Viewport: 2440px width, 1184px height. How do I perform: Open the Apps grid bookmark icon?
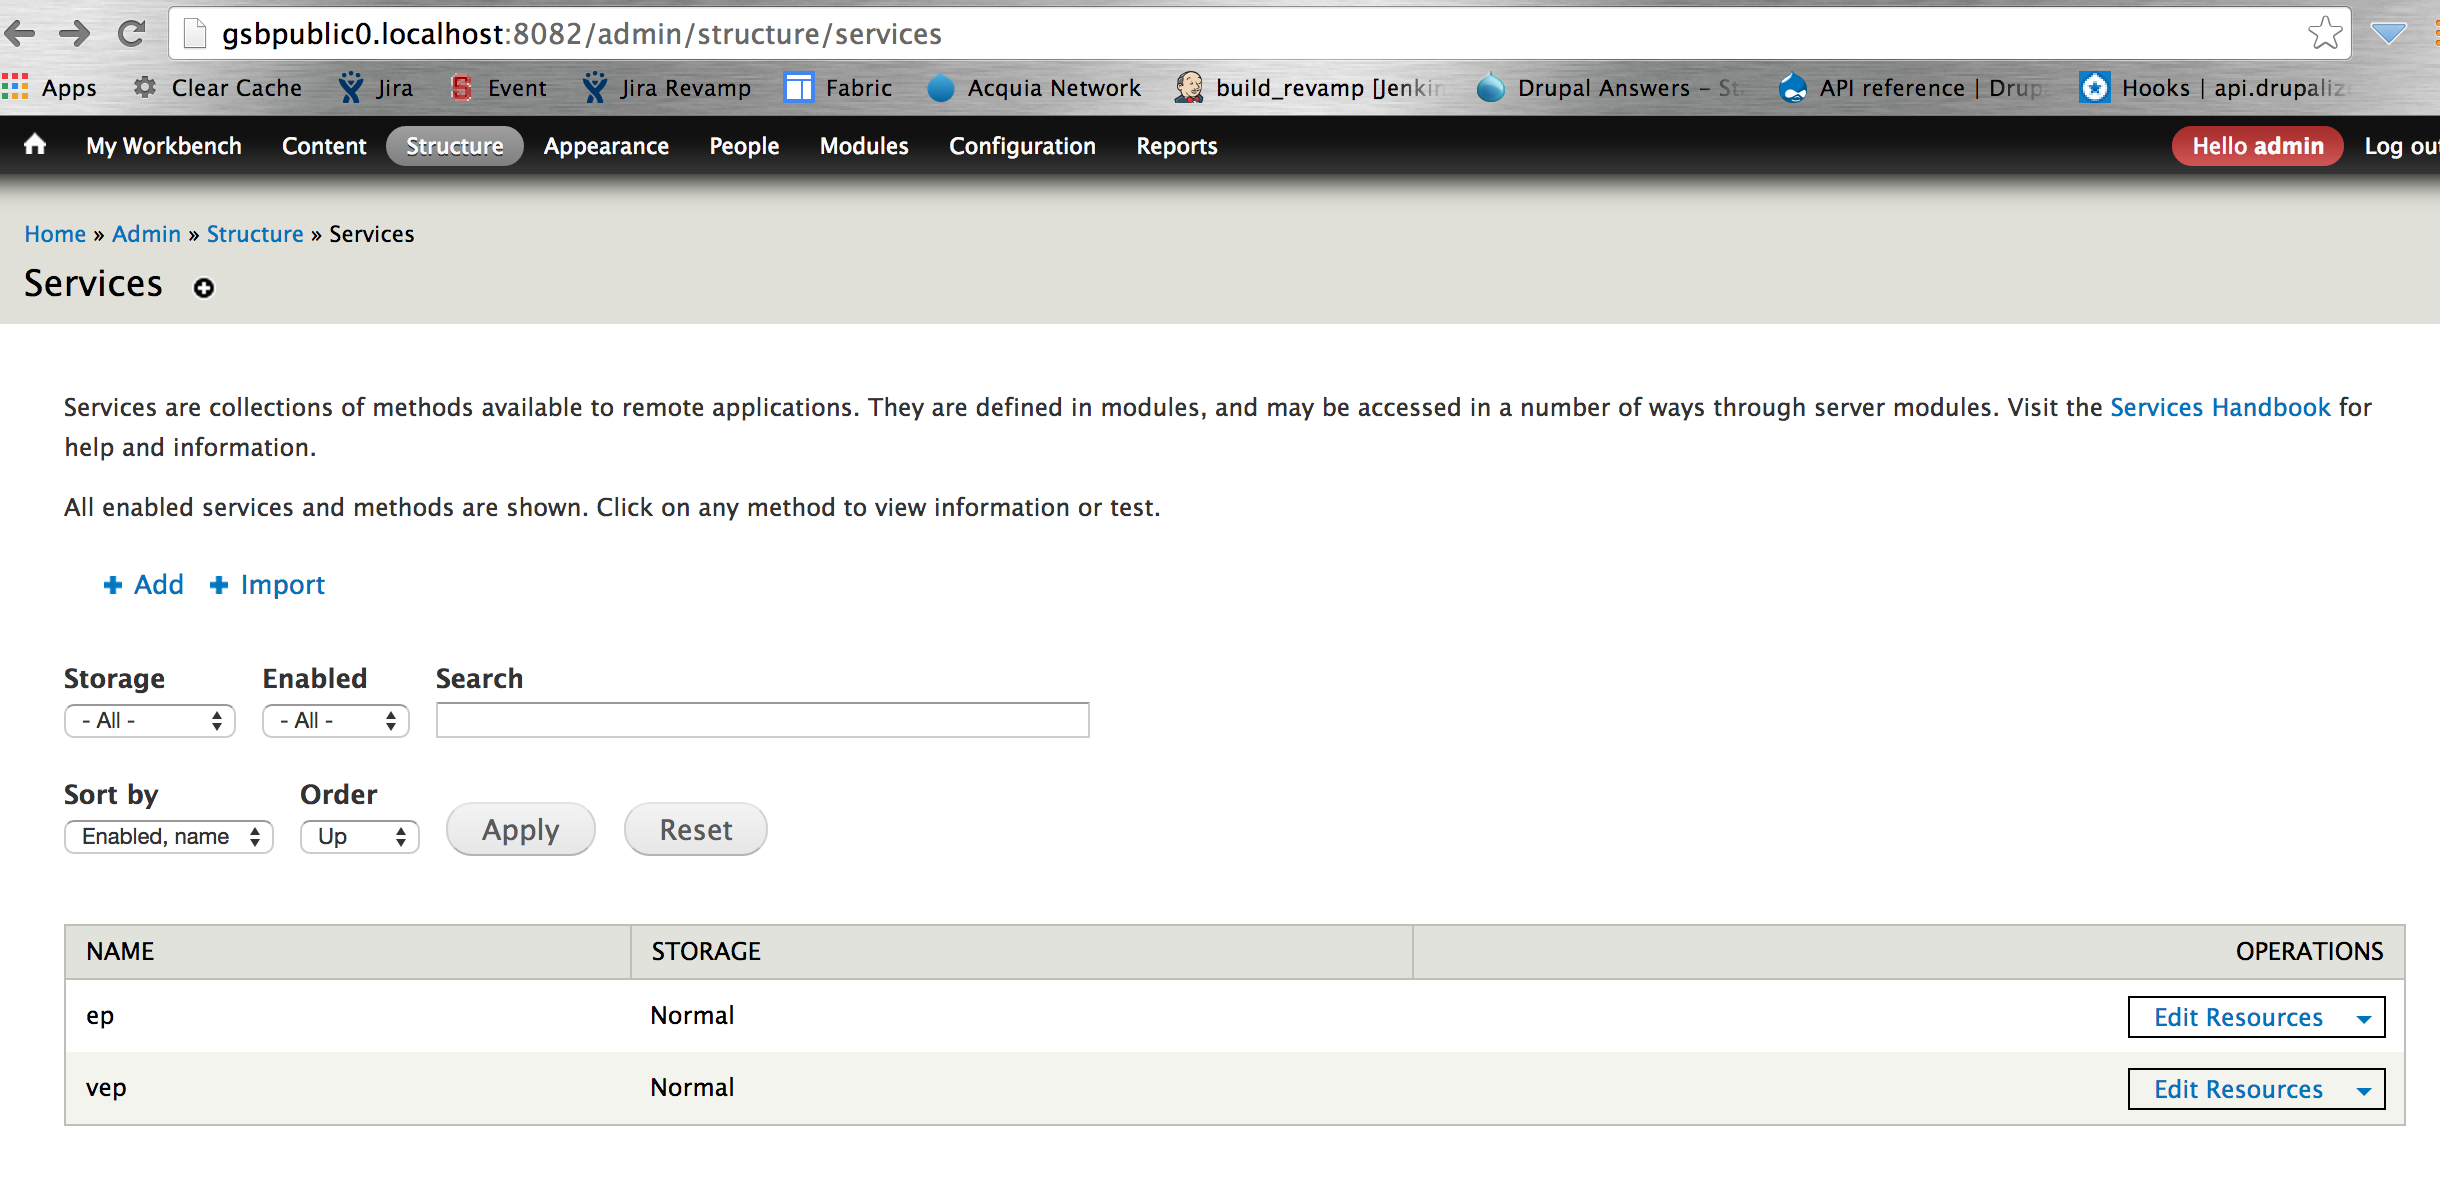point(15,88)
